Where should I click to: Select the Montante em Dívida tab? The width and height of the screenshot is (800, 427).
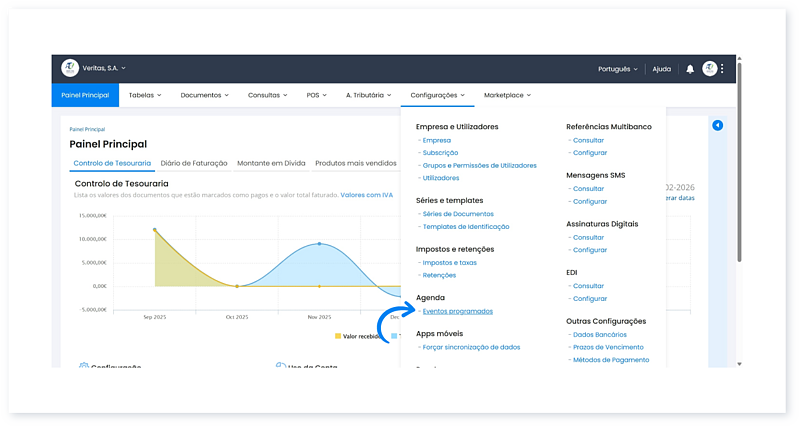click(x=271, y=163)
